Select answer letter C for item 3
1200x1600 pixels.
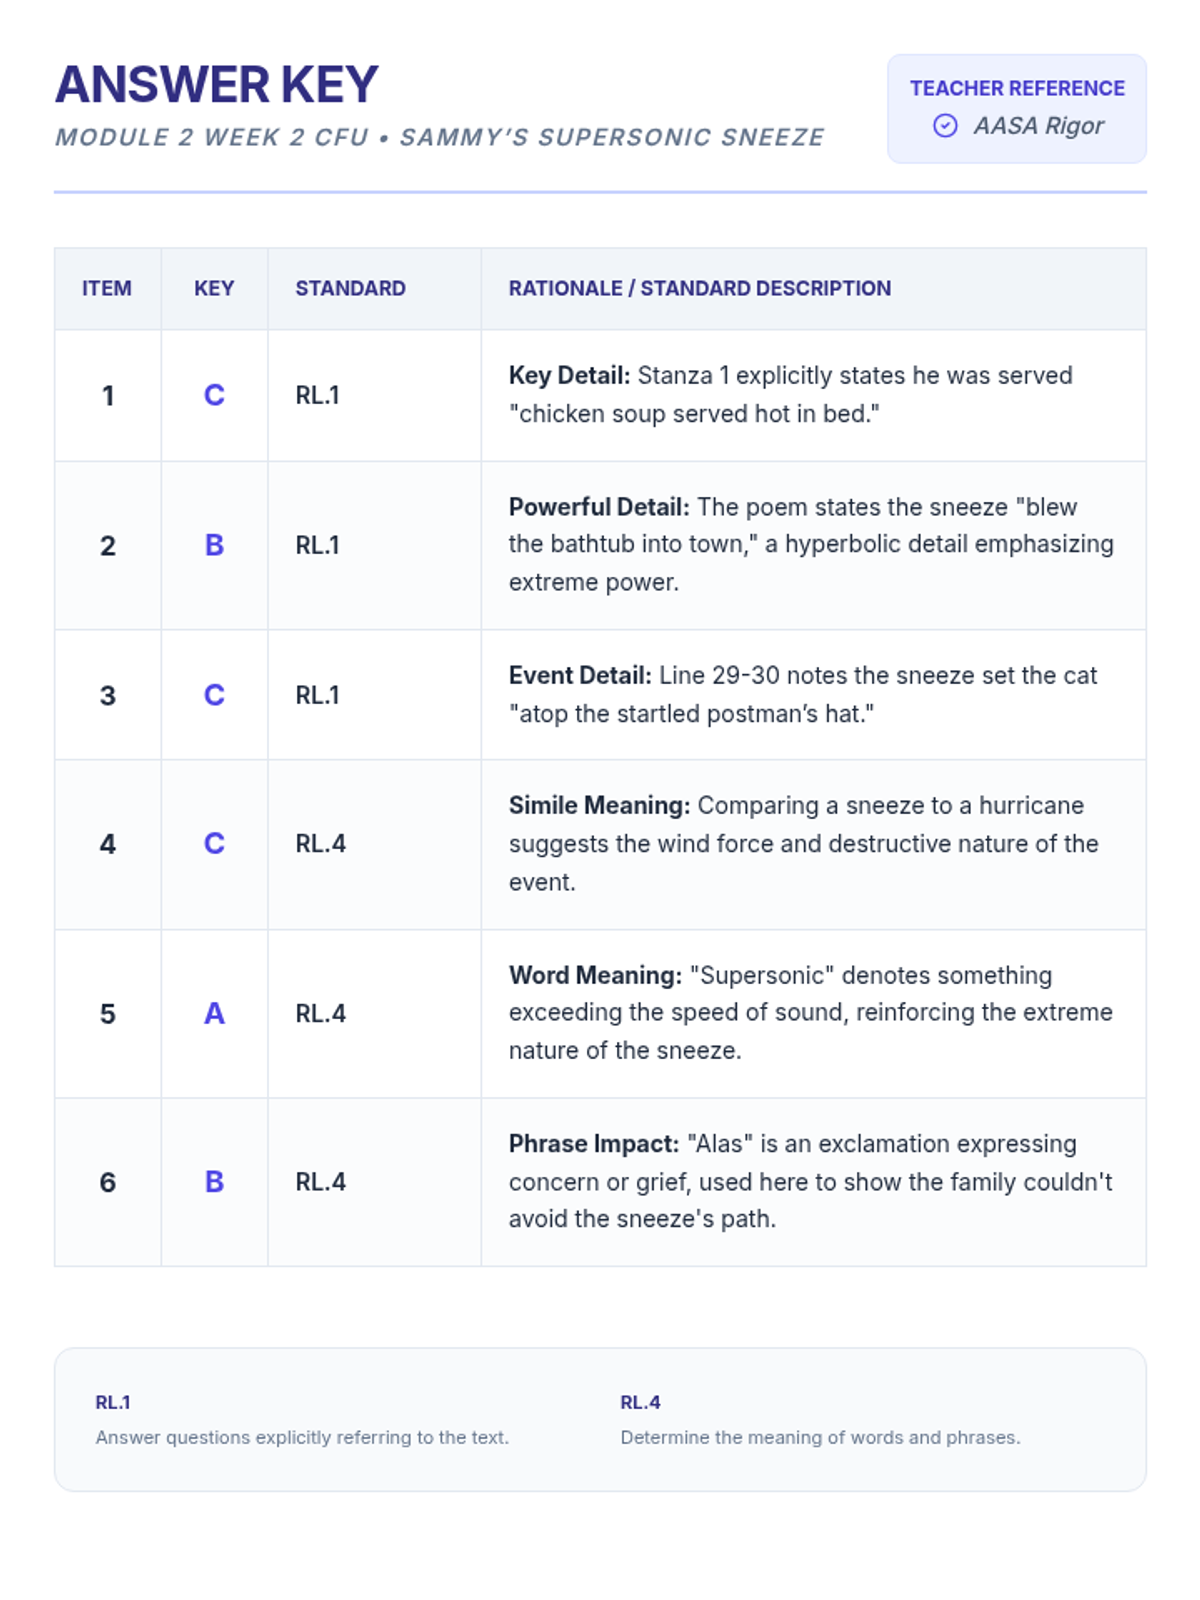[x=214, y=695]
